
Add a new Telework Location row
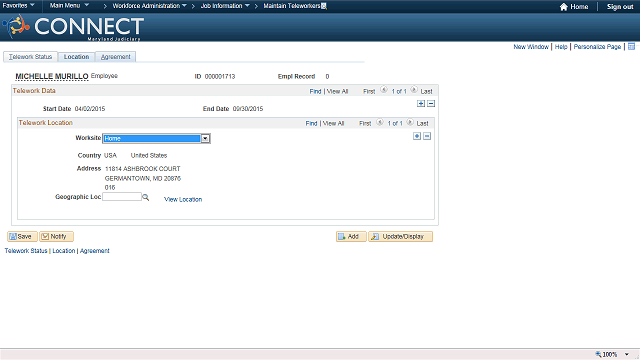coord(417,136)
